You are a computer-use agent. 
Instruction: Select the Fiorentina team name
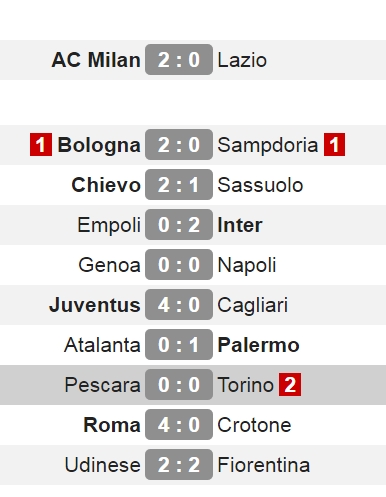(x=264, y=465)
